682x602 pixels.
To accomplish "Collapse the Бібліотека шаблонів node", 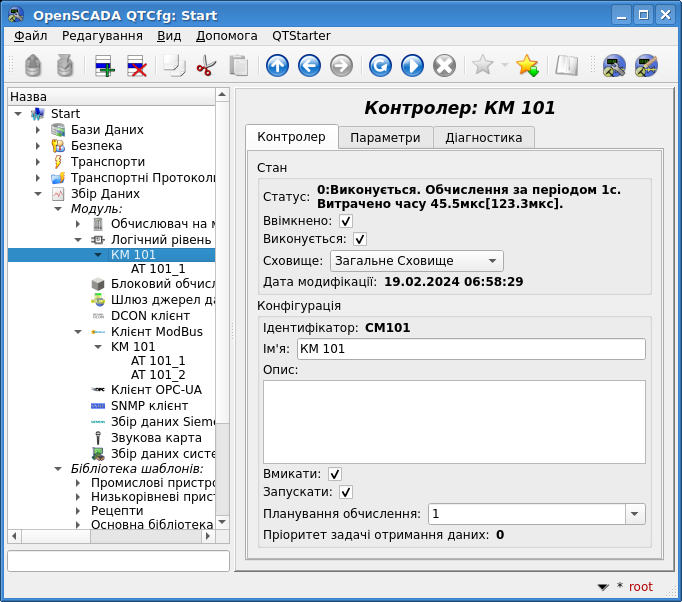I will [58, 469].
